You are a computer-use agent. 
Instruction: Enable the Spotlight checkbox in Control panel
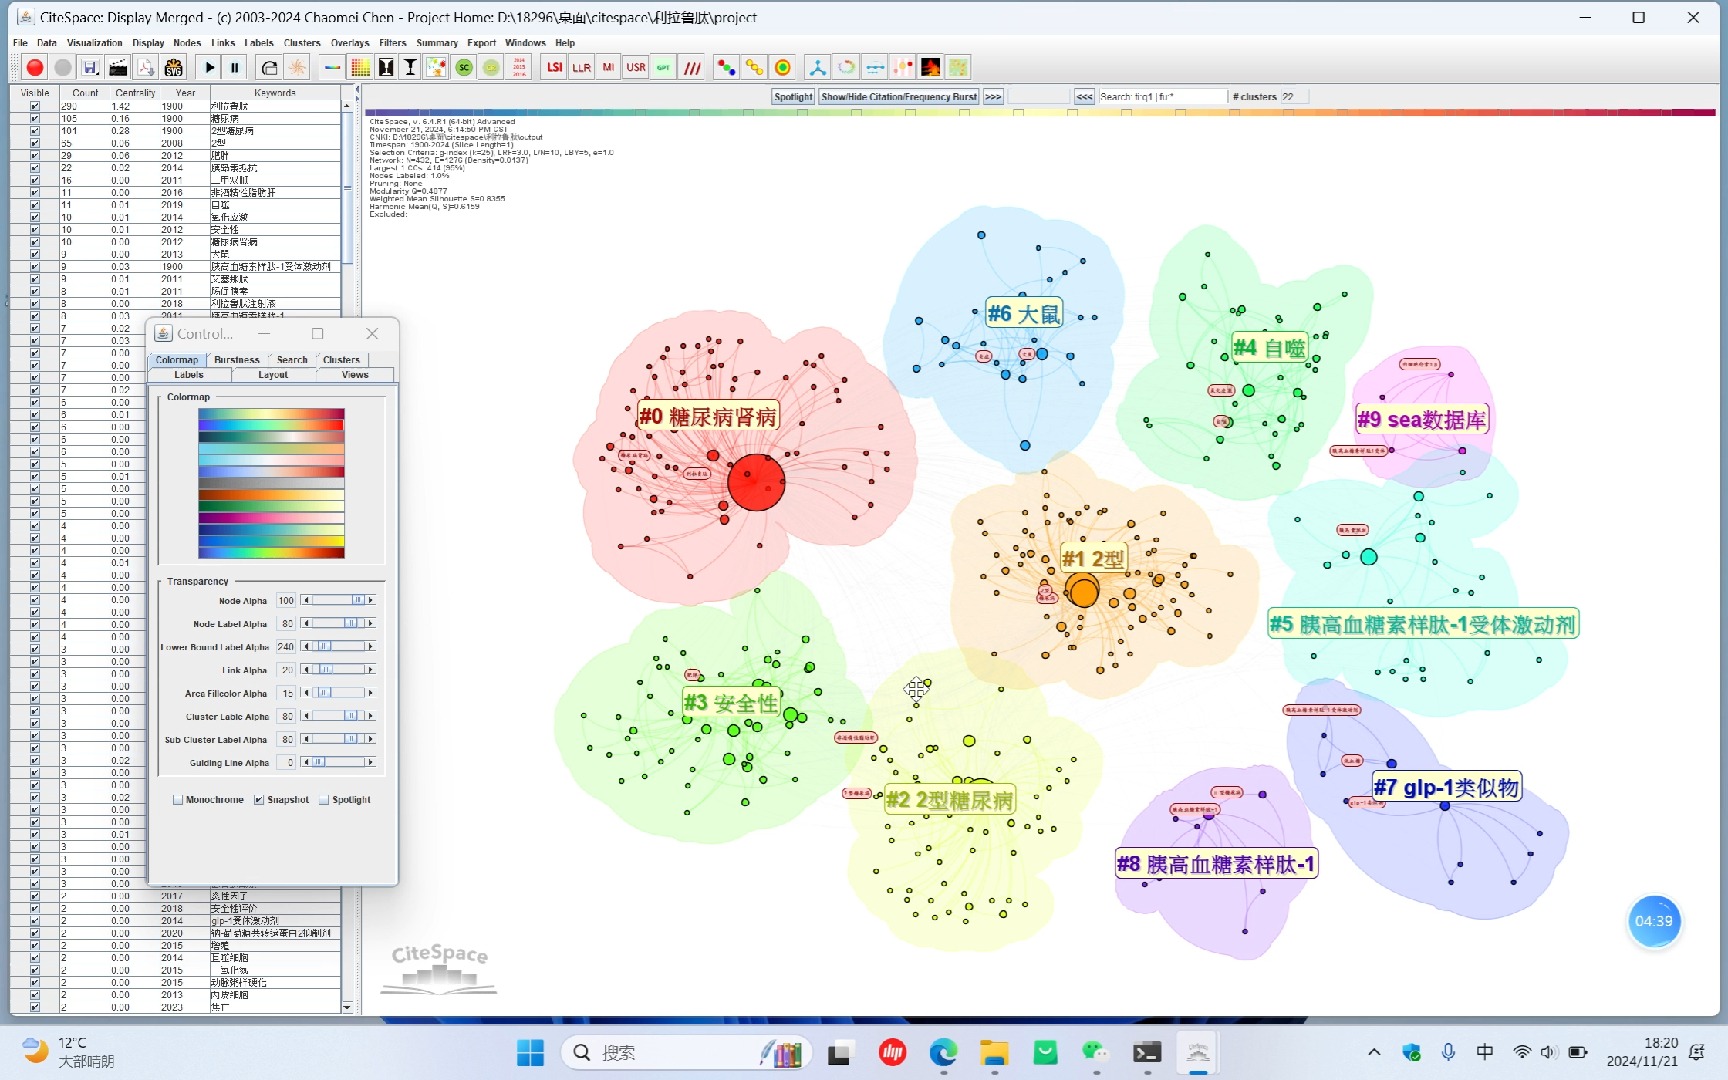tap(324, 800)
